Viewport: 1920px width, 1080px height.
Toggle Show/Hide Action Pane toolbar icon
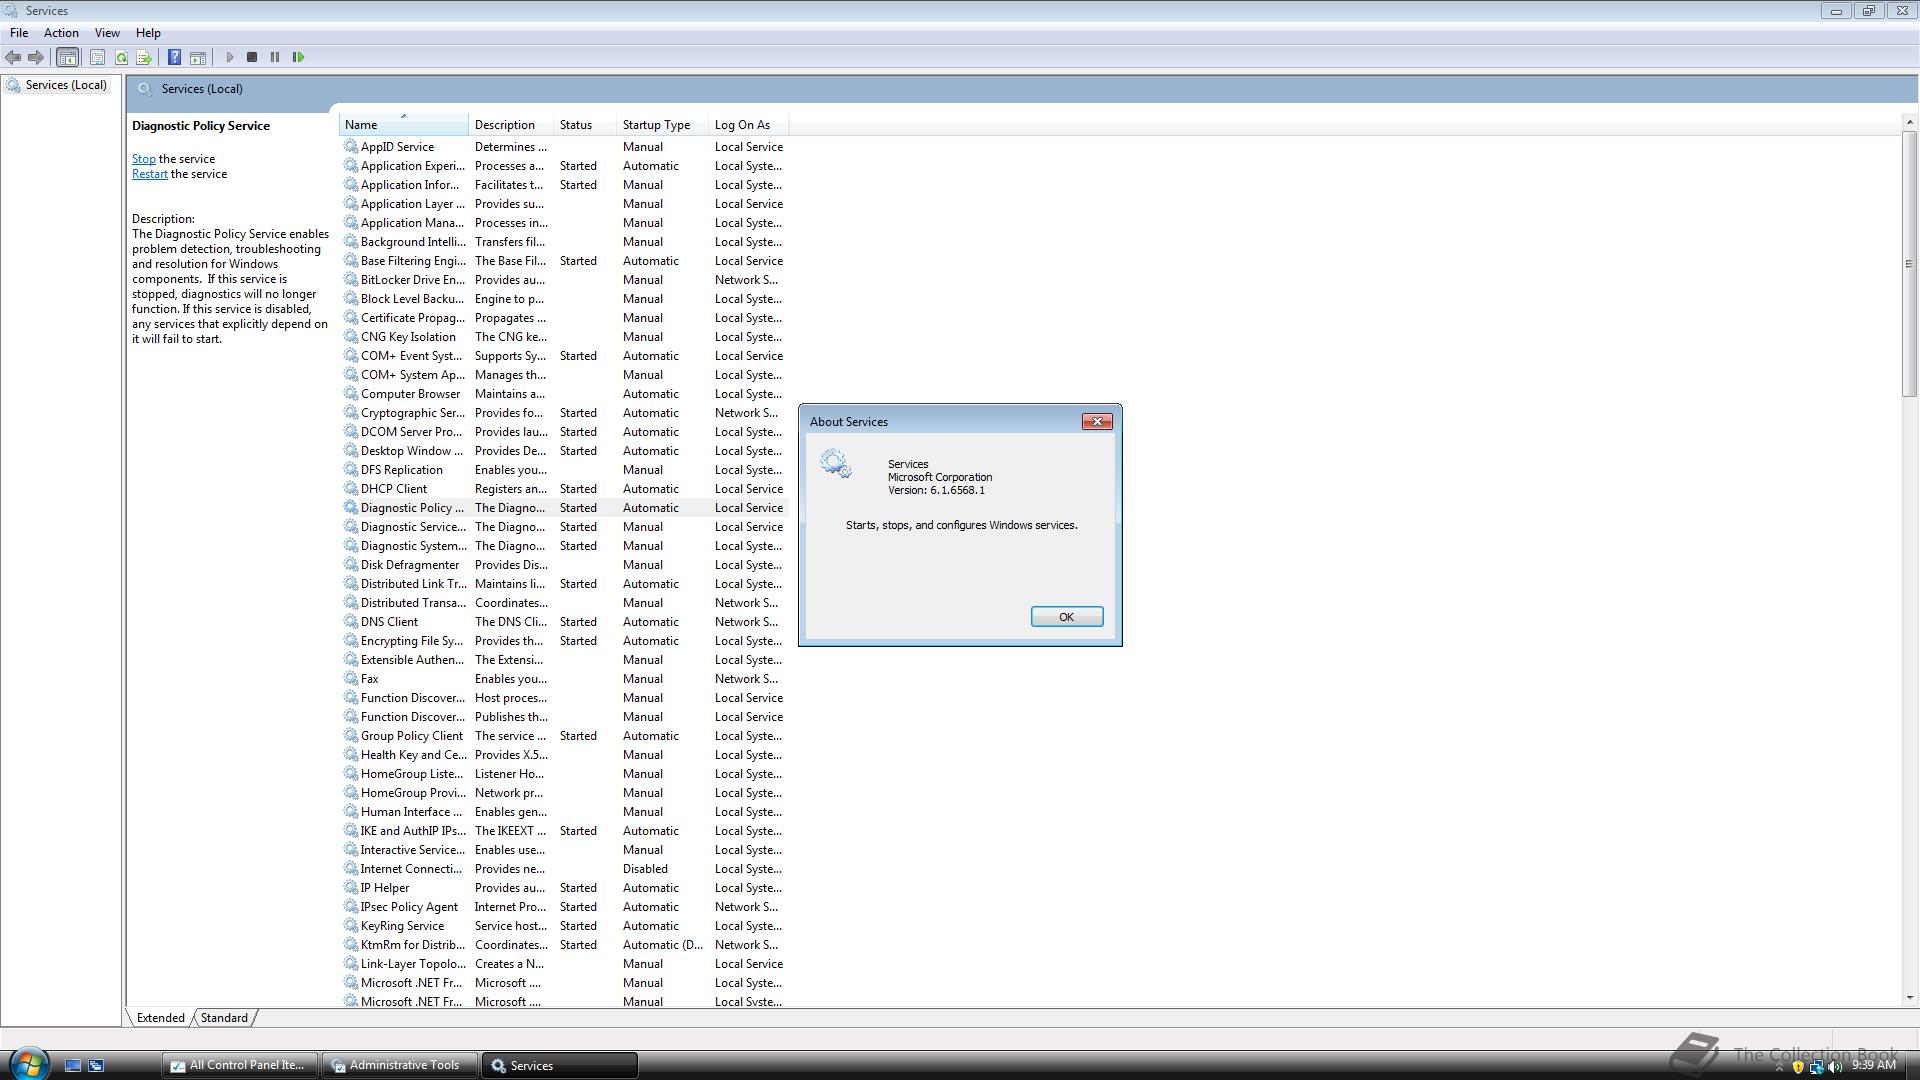(198, 57)
